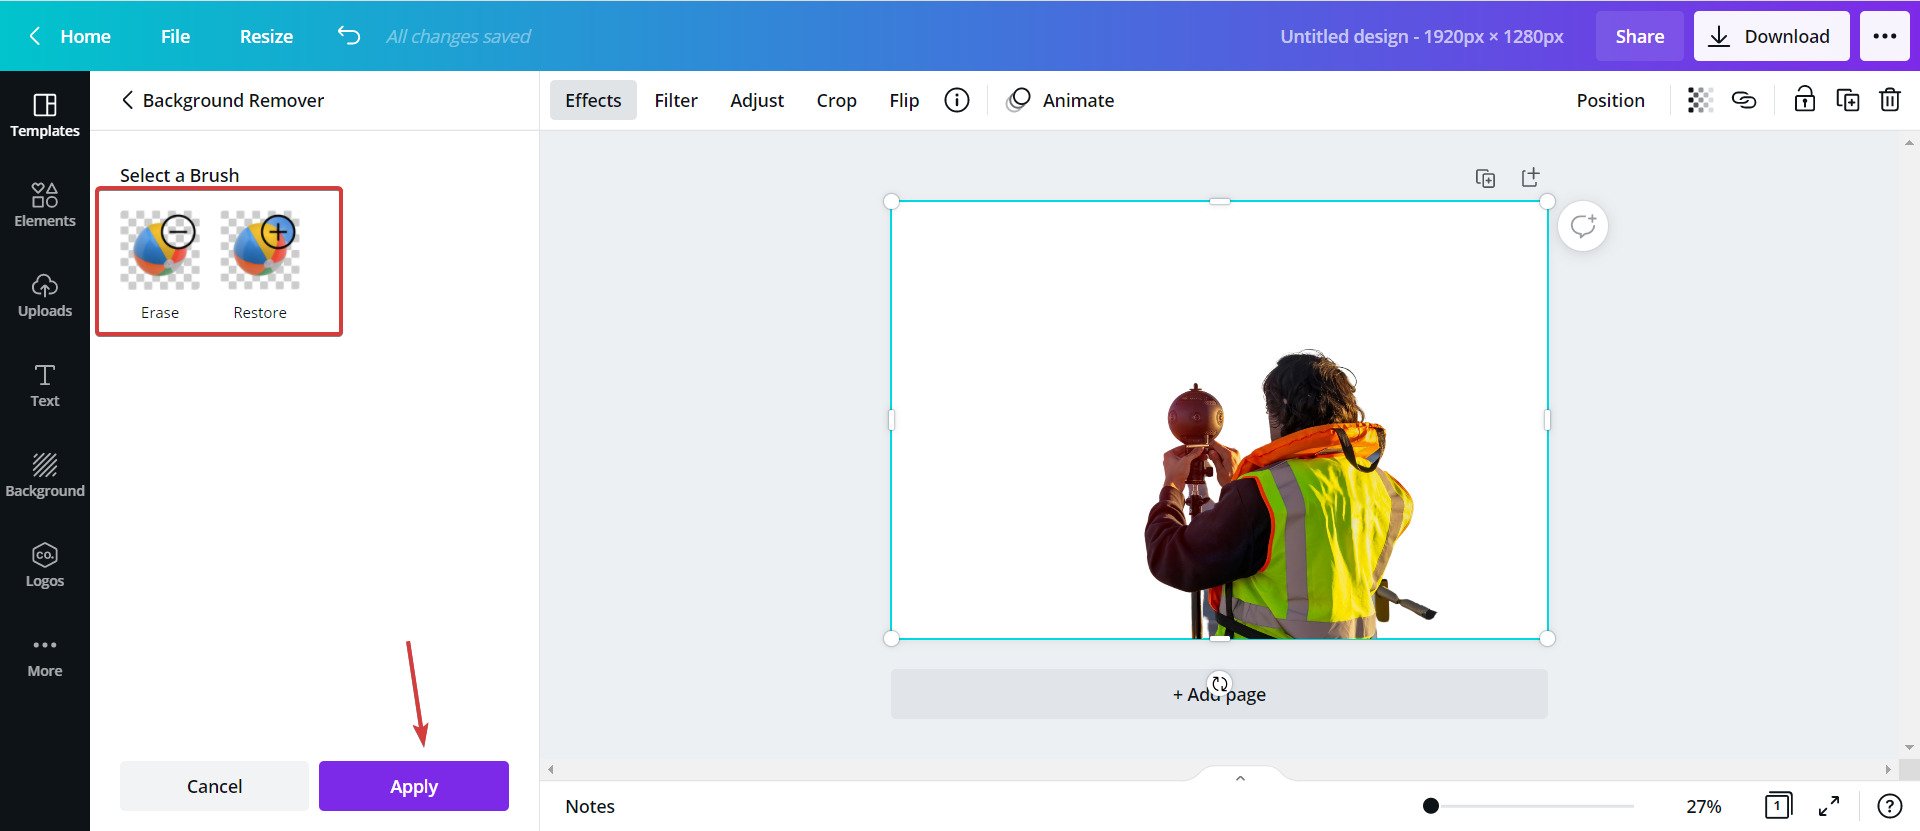The image size is (1920, 831).
Task: Click the link icon in toolbar
Action: [1744, 100]
